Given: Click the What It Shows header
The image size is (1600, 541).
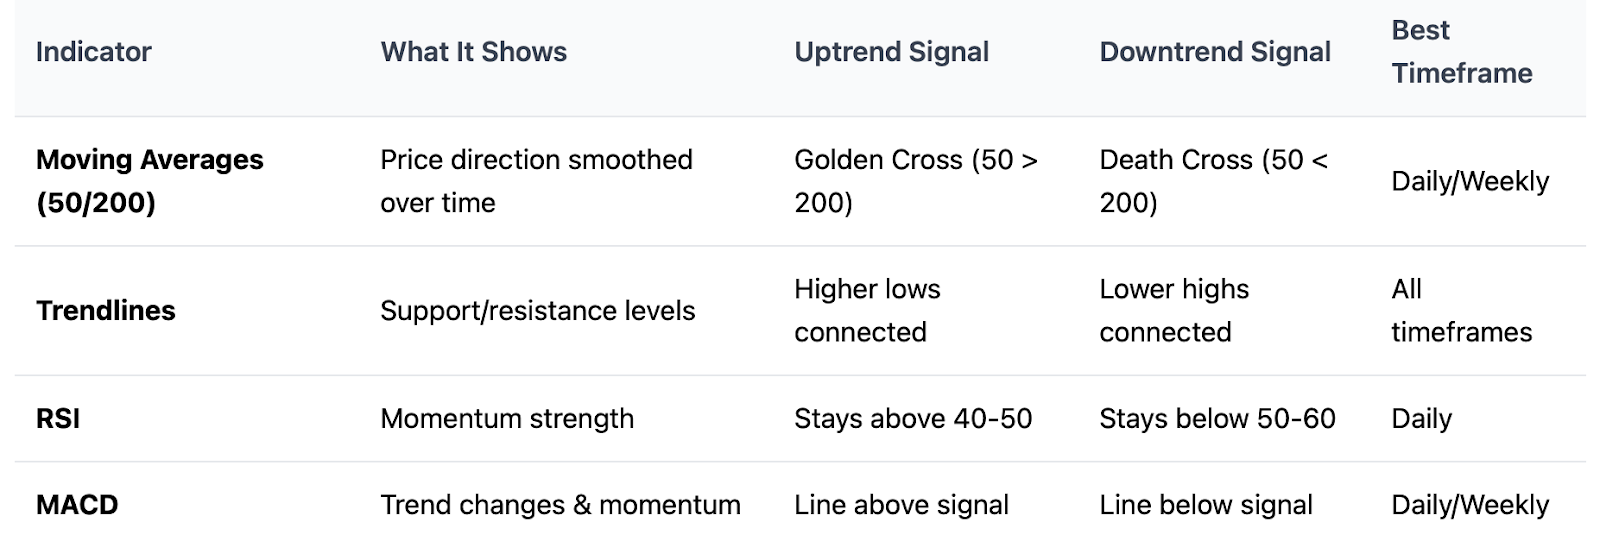Looking at the screenshot, I should click(473, 52).
